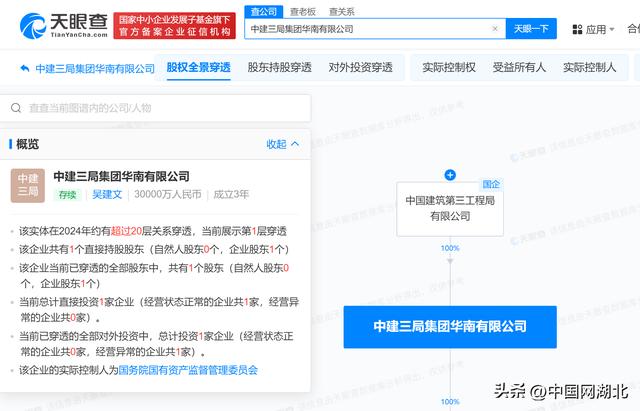Click the 天眼一下 search button

(x=531, y=29)
